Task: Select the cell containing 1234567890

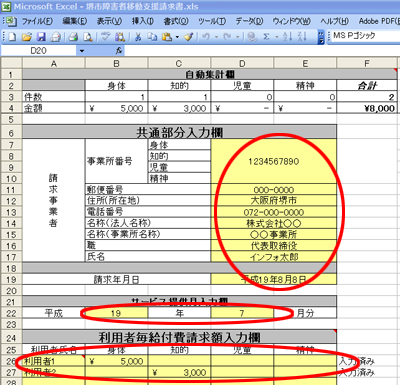Action: [274, 161]
